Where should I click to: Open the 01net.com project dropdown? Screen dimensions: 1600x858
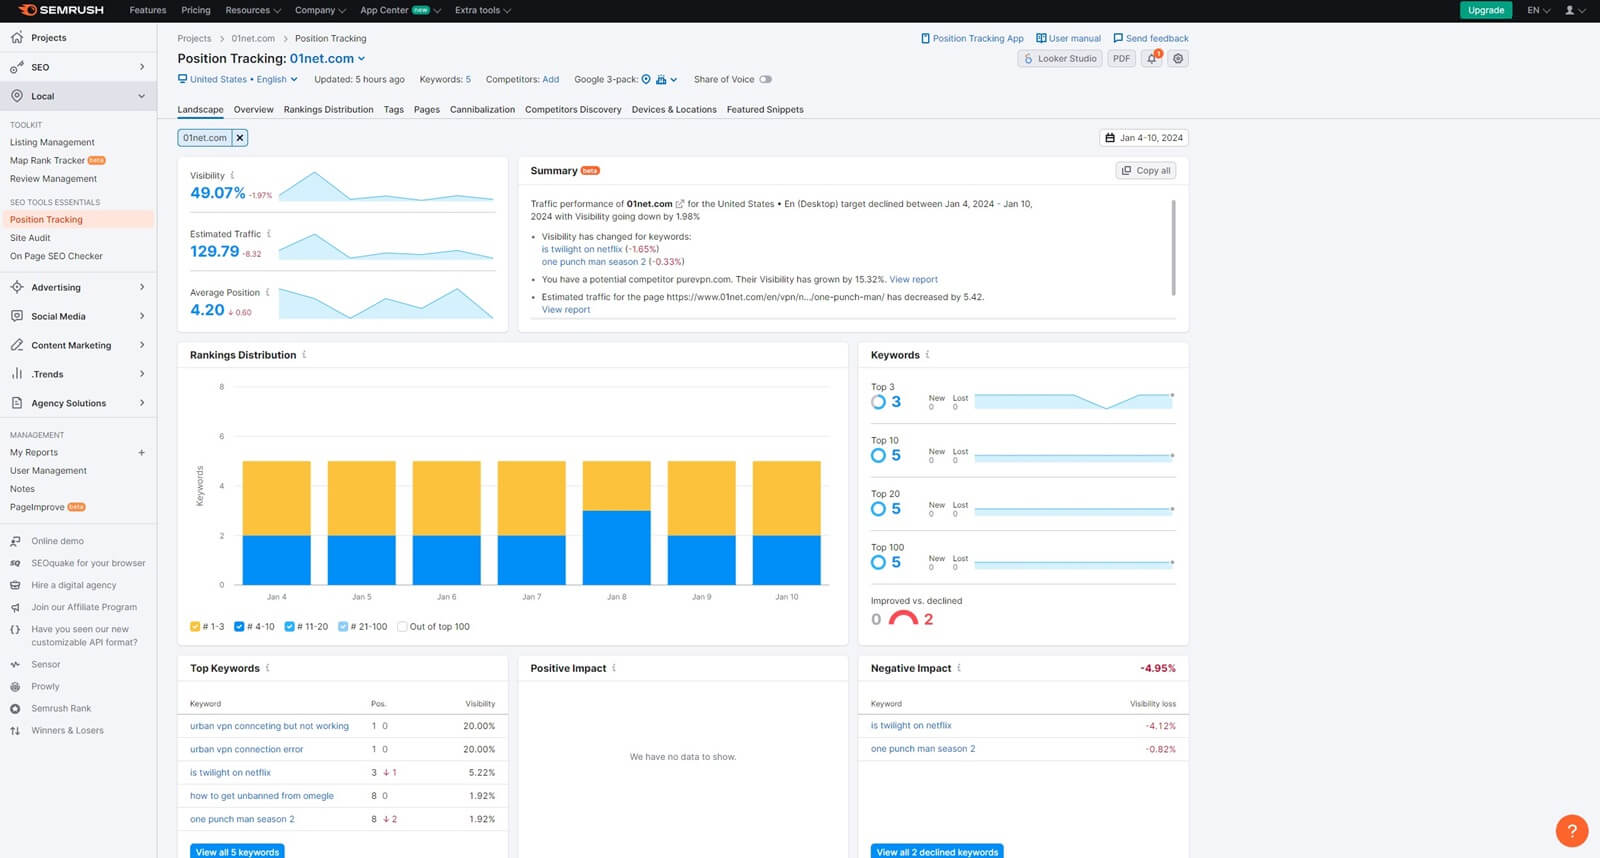[327, 59]
